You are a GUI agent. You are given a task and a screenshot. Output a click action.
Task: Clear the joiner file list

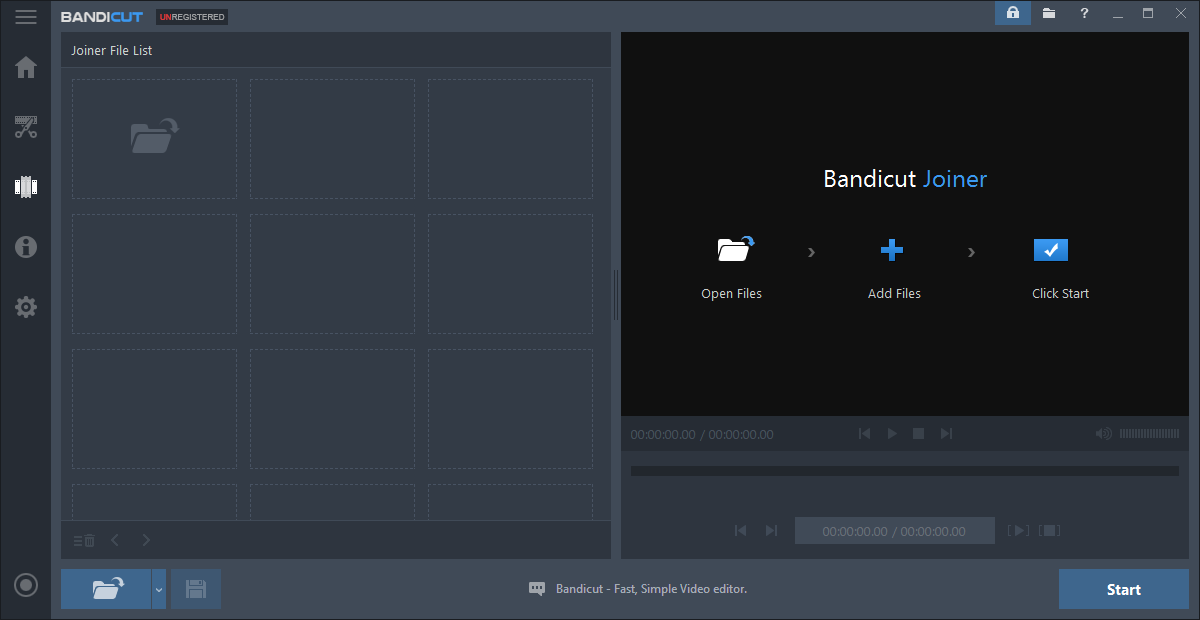point(84,540)
